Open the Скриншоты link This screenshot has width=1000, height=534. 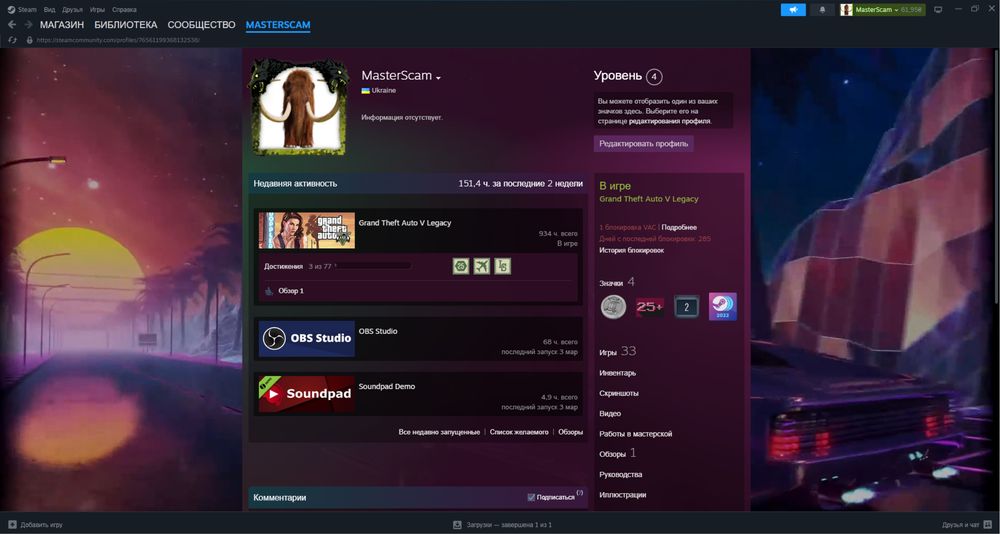[619, 393]
